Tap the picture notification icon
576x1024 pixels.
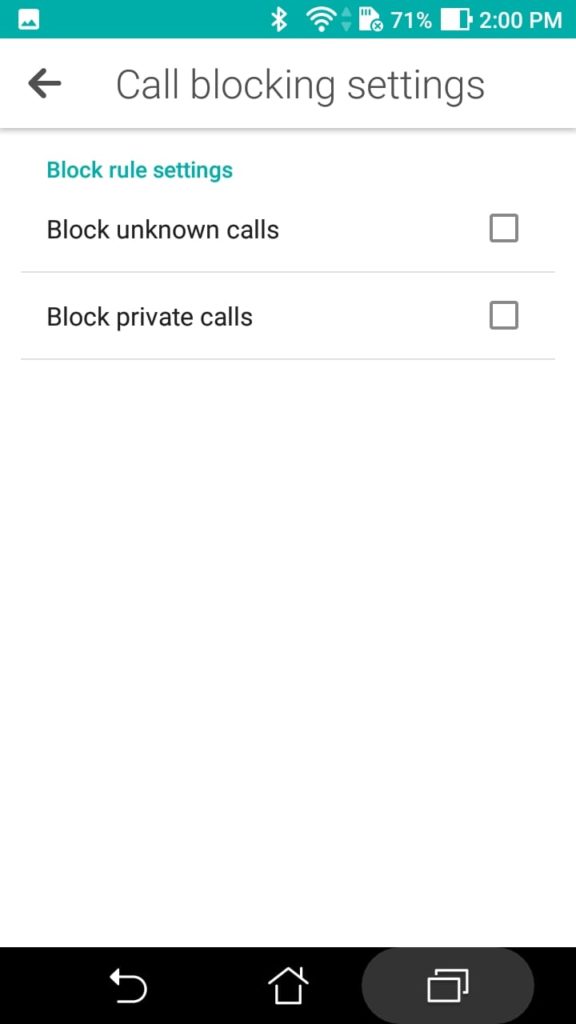click(29, 20)
